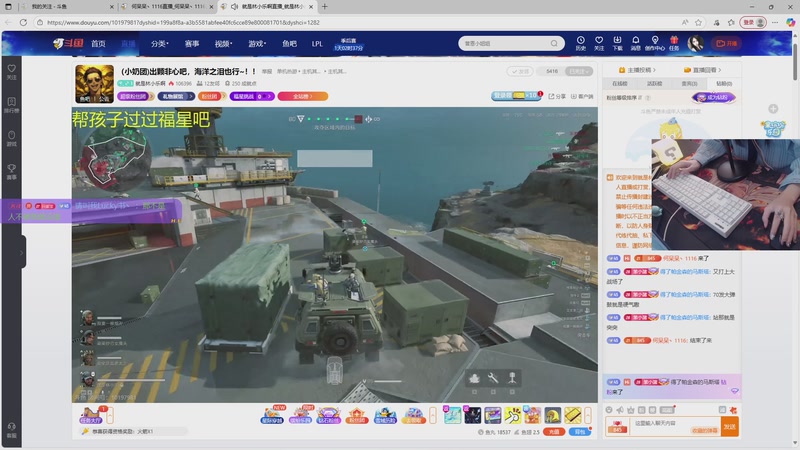Click the streamer's channel avatar

[94, 84]
